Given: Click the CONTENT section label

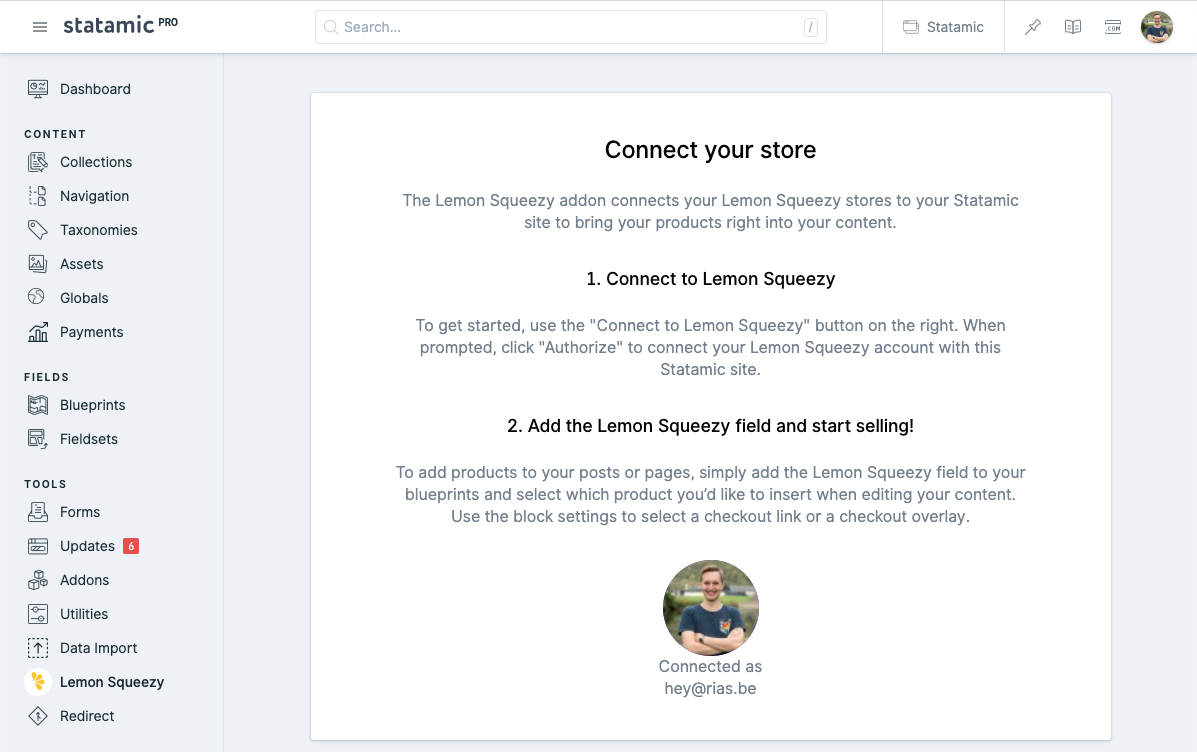Looking at the screenshot, I should click(55, 134).
